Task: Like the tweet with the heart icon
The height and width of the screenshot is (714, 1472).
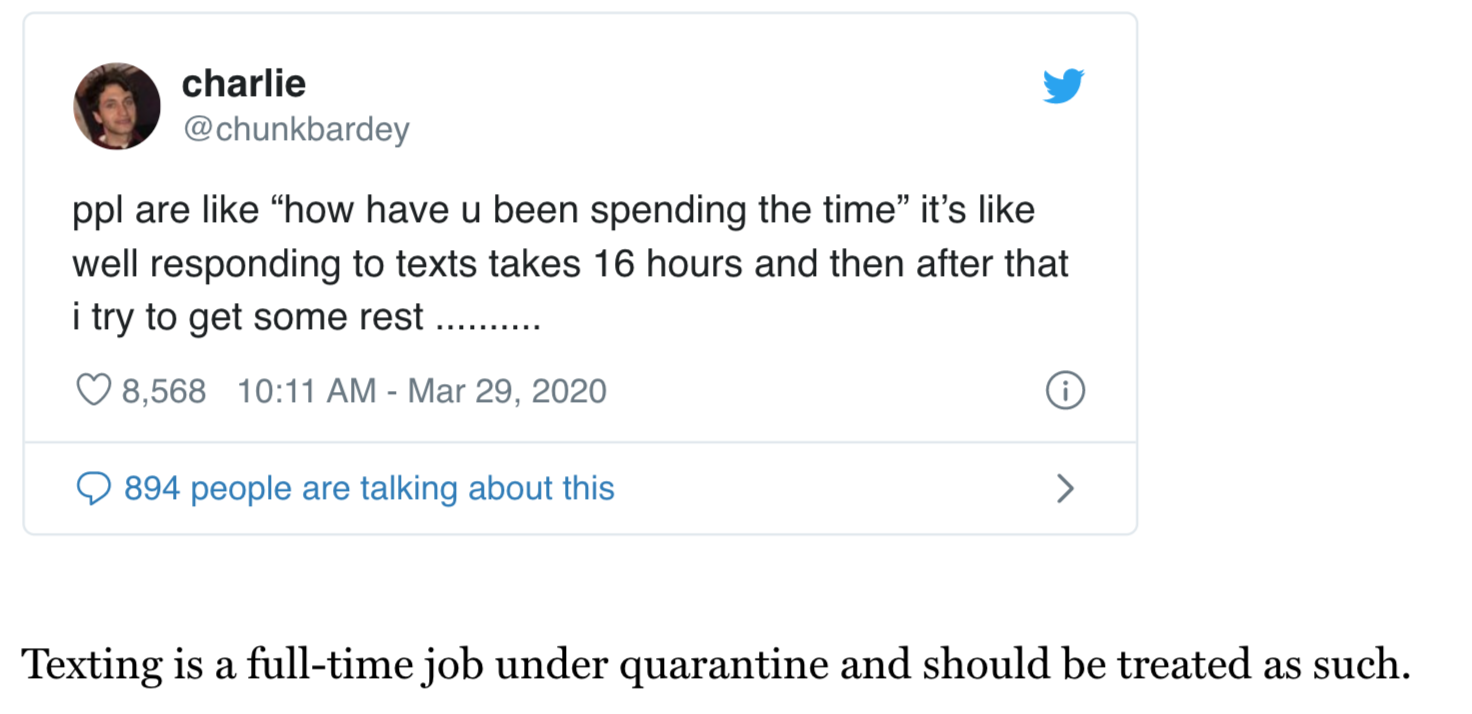Action: [93, 390]
